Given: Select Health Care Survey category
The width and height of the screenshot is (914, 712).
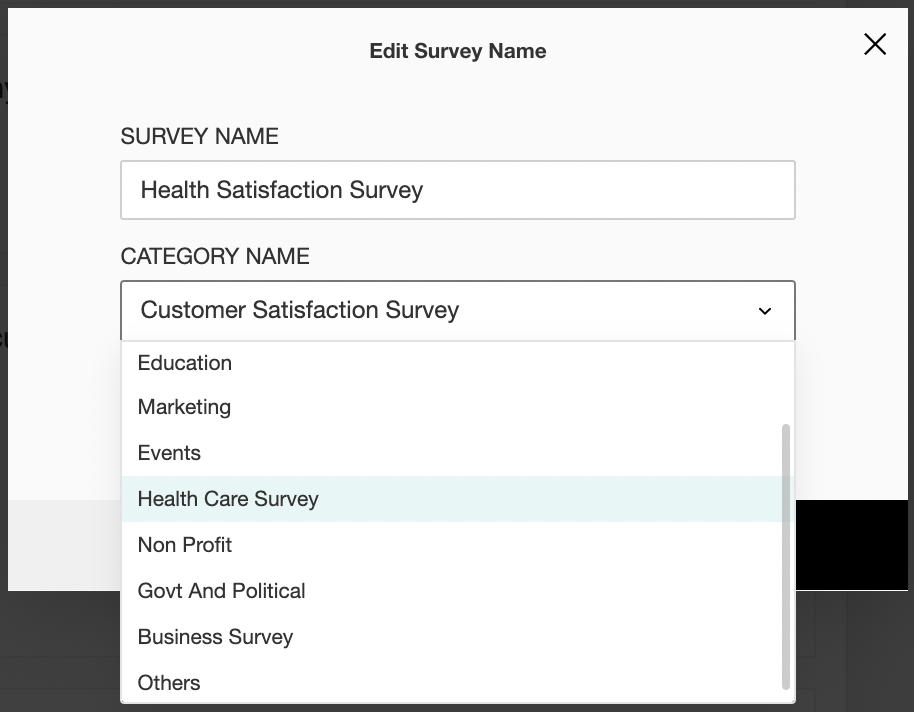Looking at the screenshot, I should click(228, 499).
